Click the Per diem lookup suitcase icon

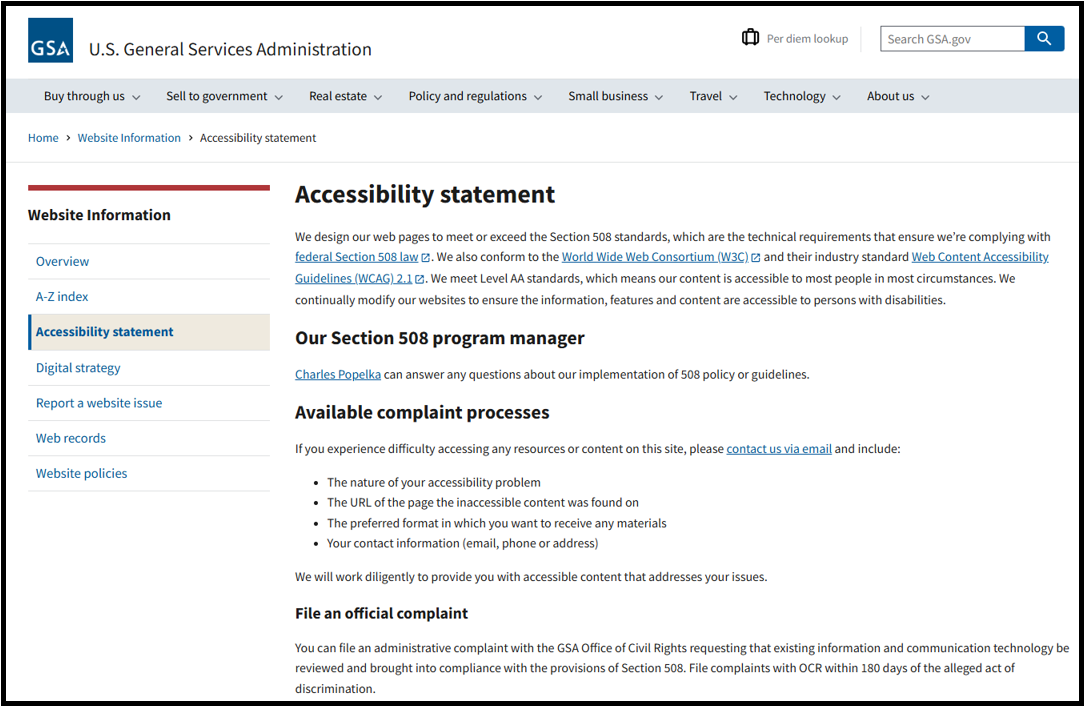(750, 38)
